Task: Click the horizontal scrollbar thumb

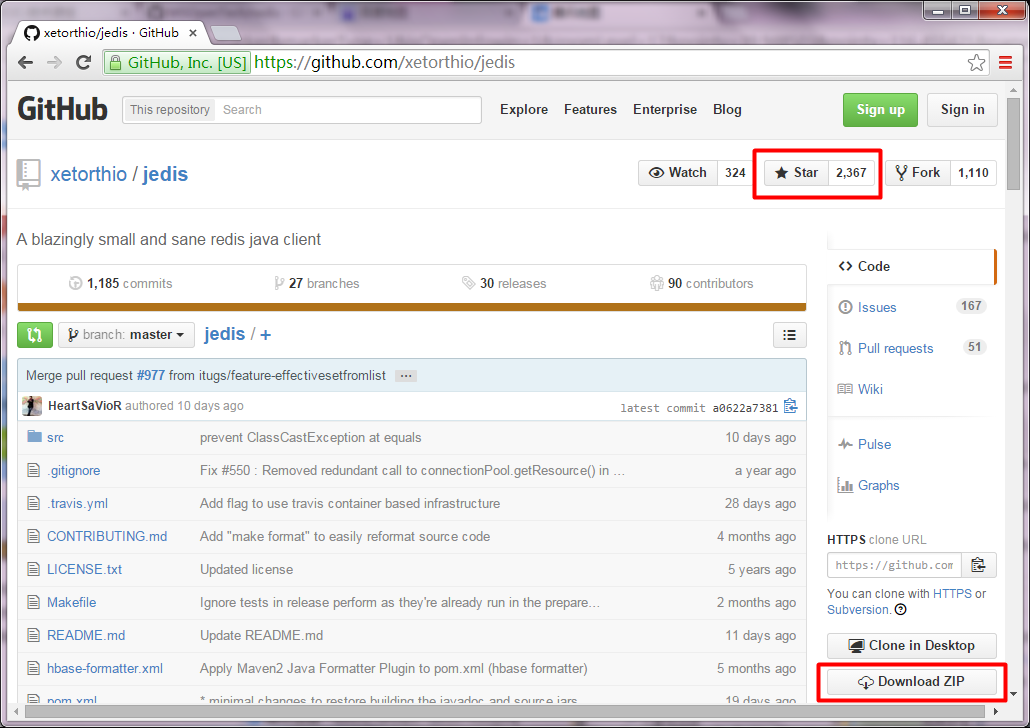Action: [x=504, y=712]
